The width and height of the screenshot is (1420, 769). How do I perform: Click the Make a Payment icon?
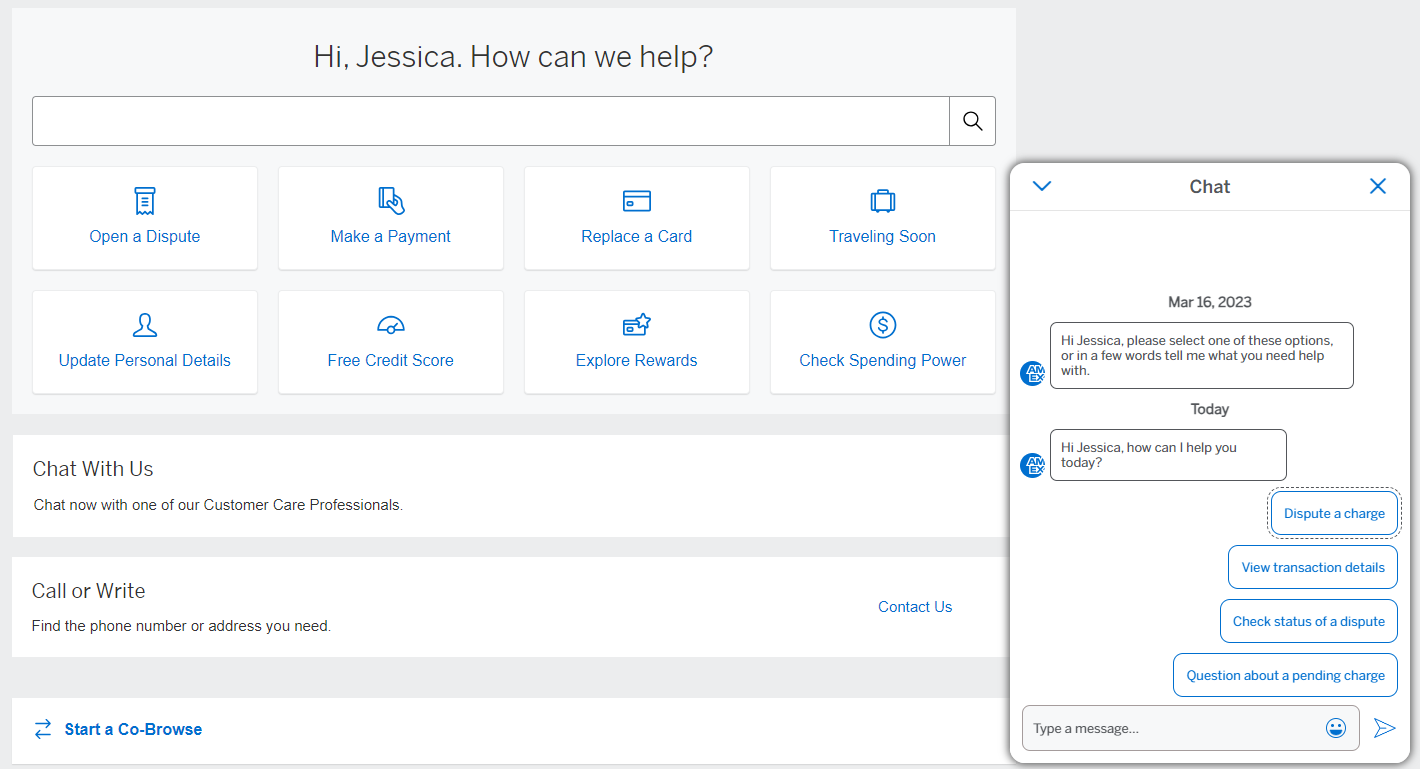tap(391, 201)
